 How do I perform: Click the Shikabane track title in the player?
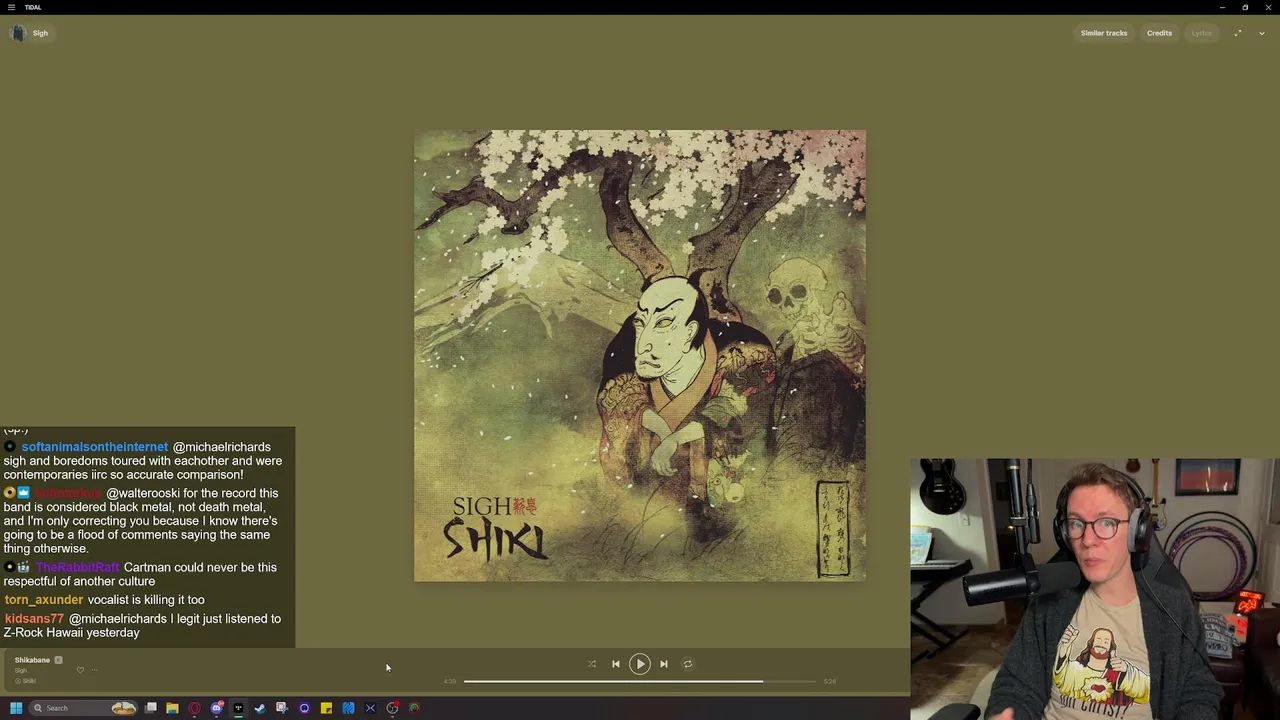pyautogui.click(x=32, y=660)
